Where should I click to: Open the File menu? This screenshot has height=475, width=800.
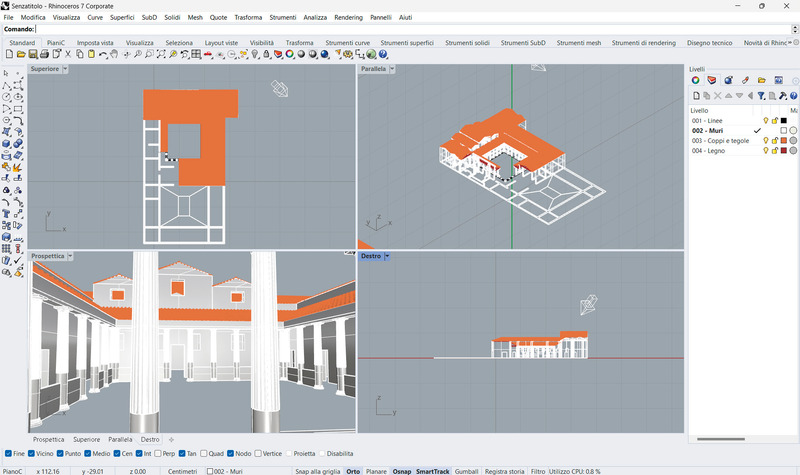click(8, 17)
